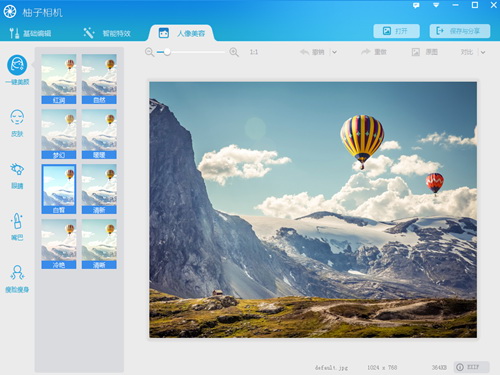Click the zoom out magnifier icon

150,52
